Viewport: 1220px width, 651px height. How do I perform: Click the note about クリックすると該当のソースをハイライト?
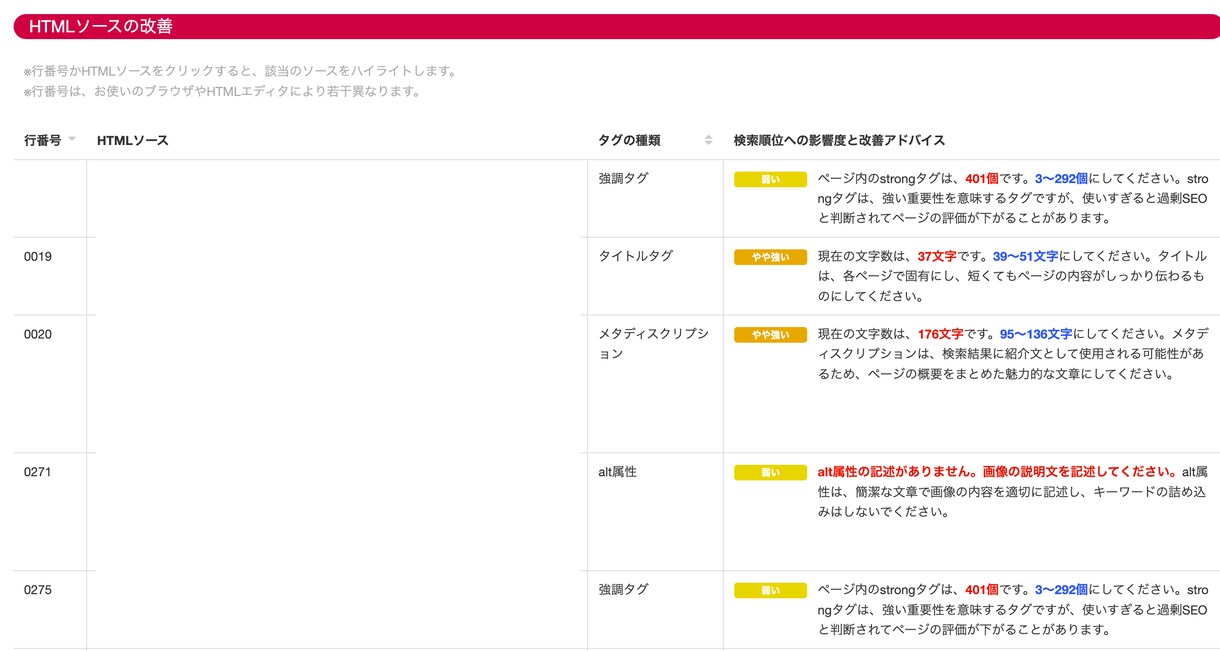tap(240, 71)
